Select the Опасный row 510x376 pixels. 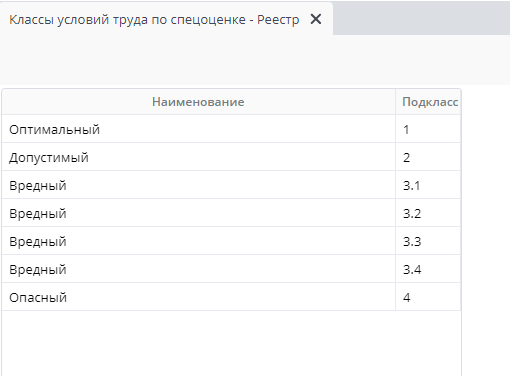point(231,297)
